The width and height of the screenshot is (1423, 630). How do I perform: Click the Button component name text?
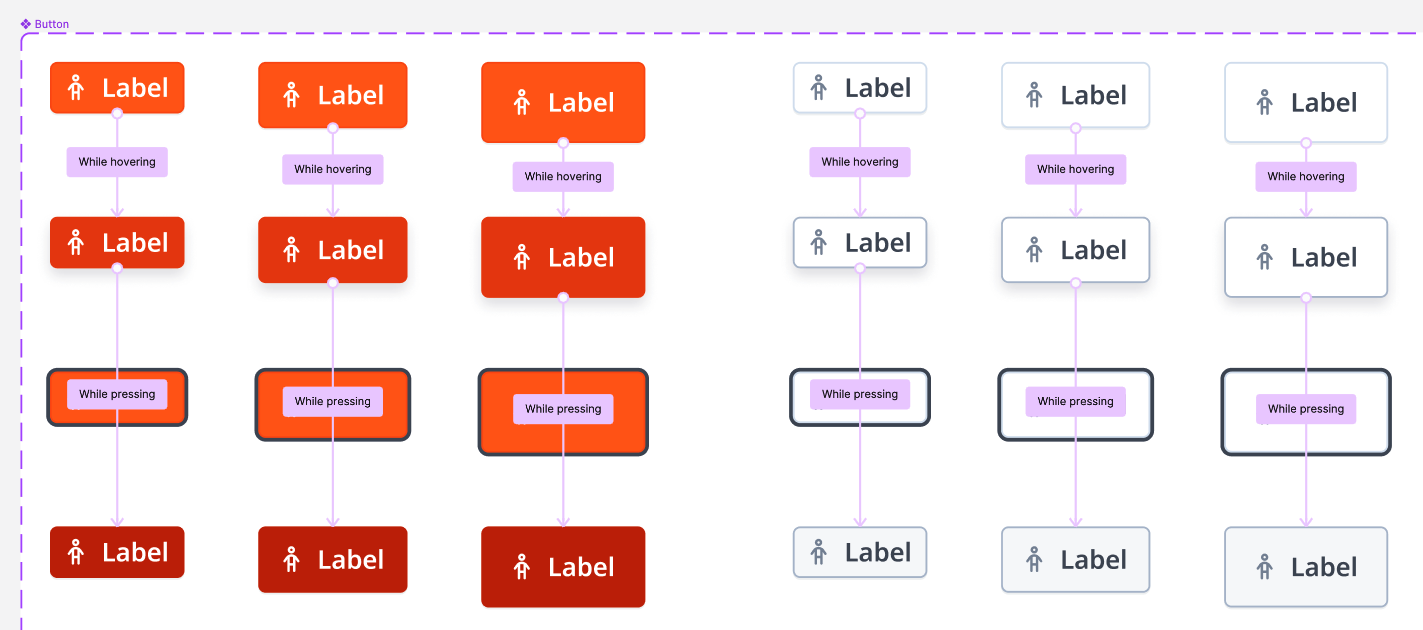[x=51, y=23]
